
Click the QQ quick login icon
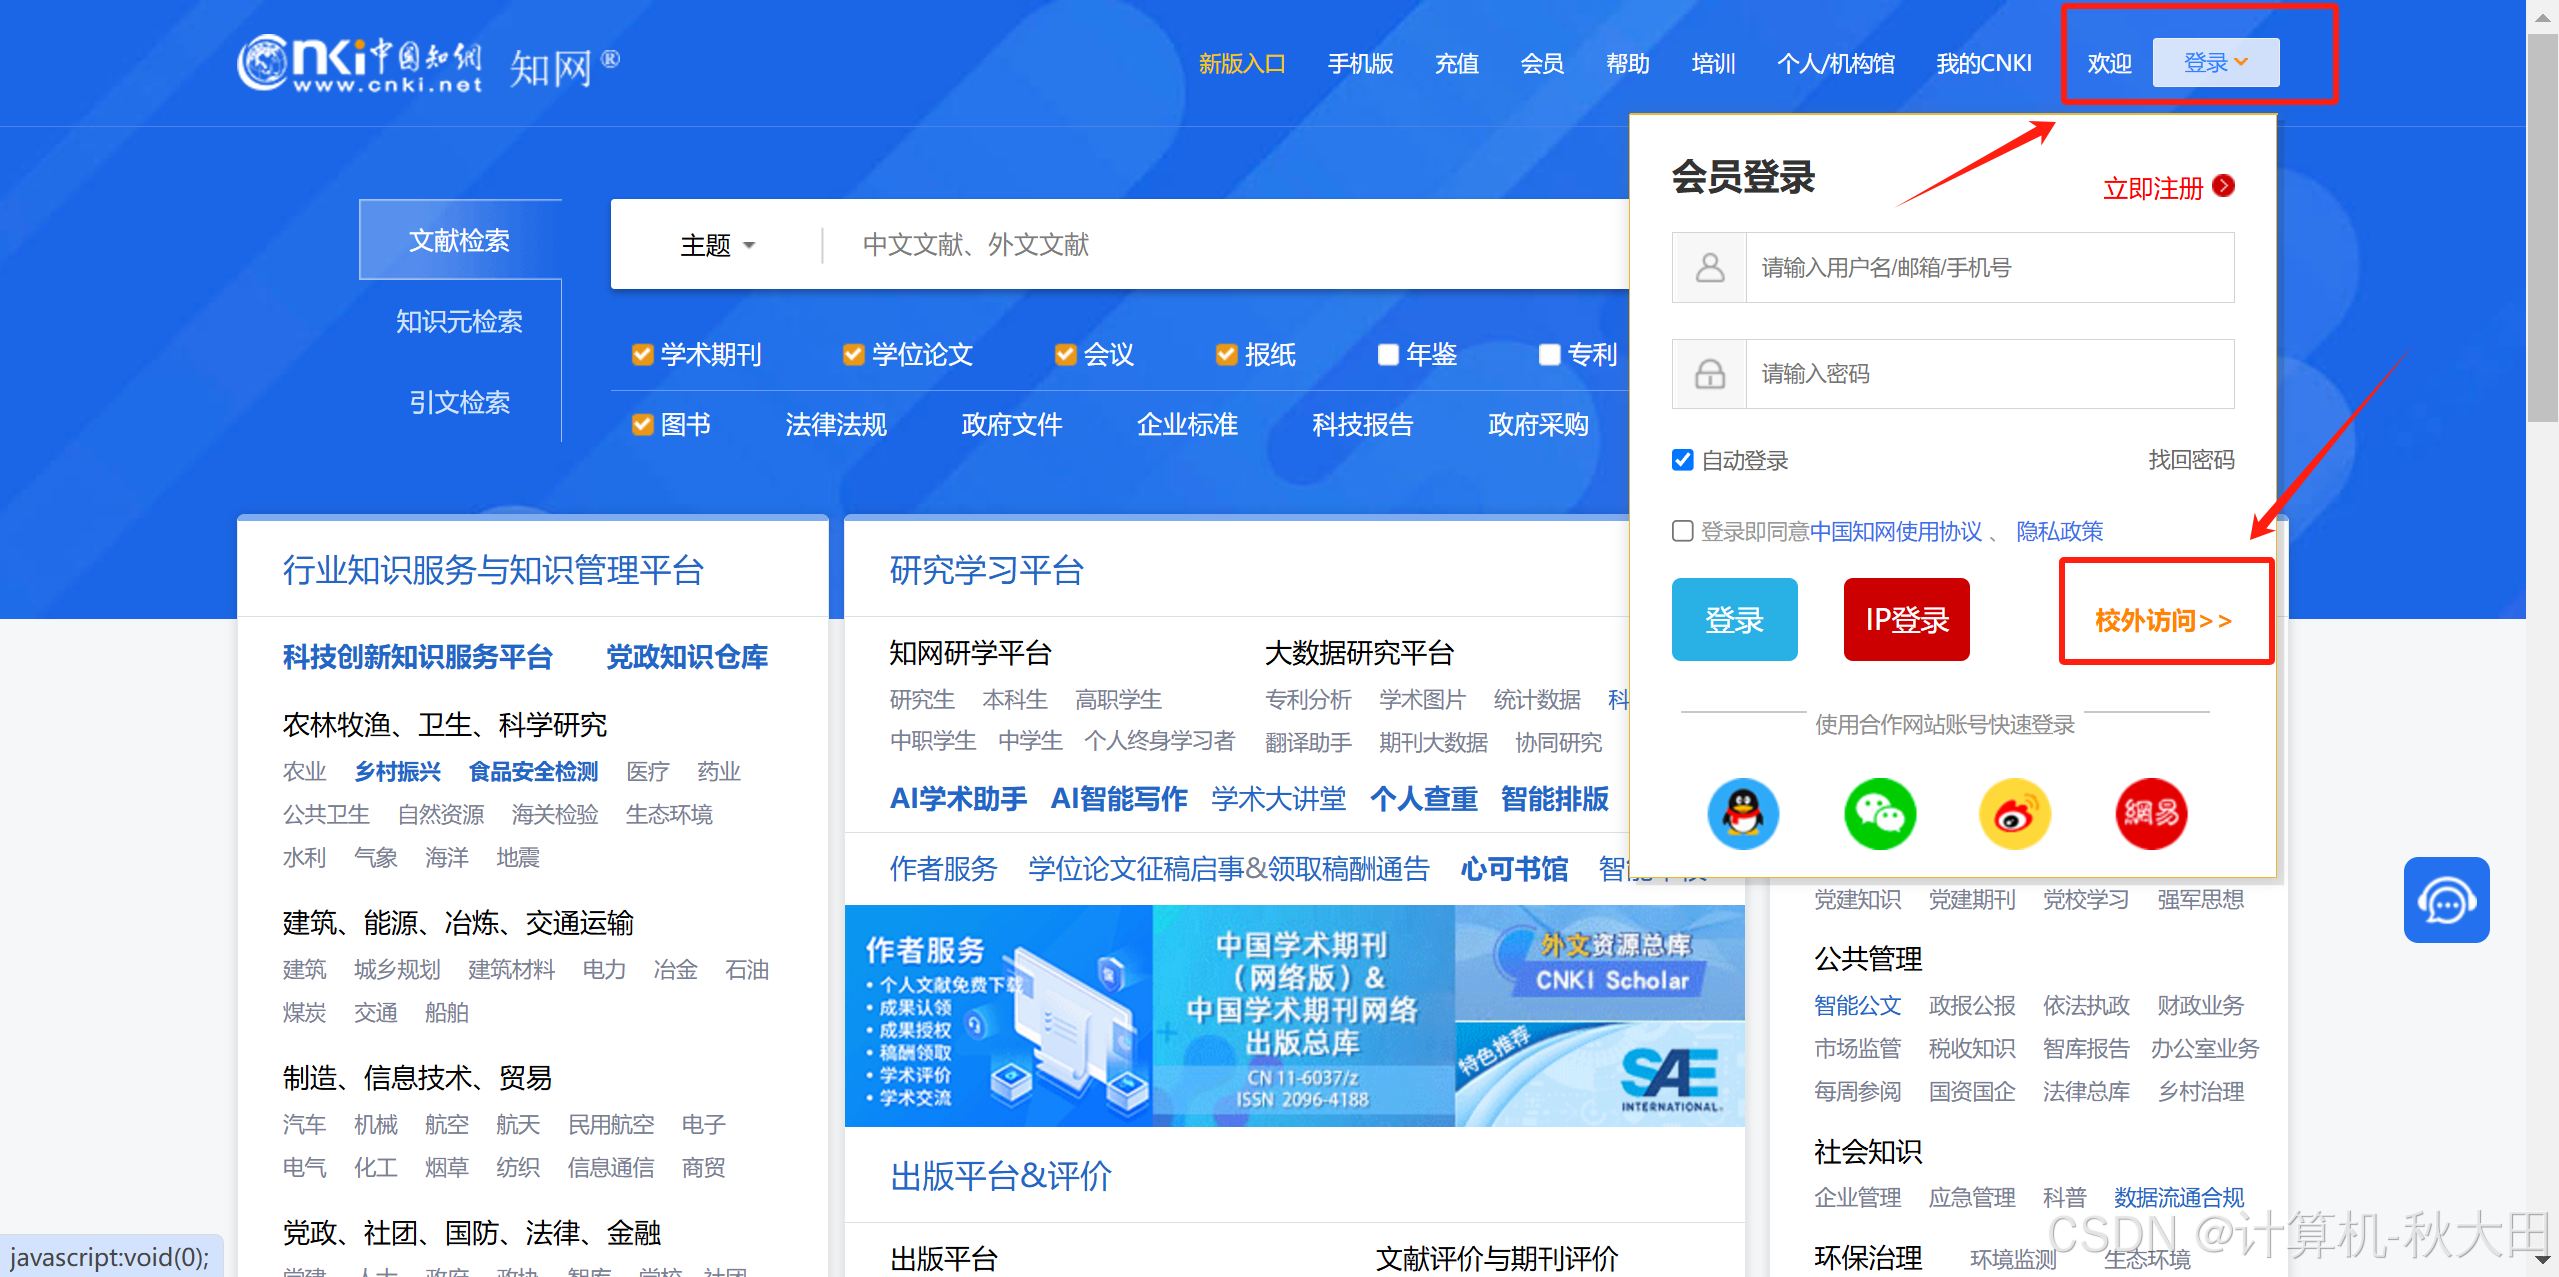pyautogui.click(x=1743, y=813)
